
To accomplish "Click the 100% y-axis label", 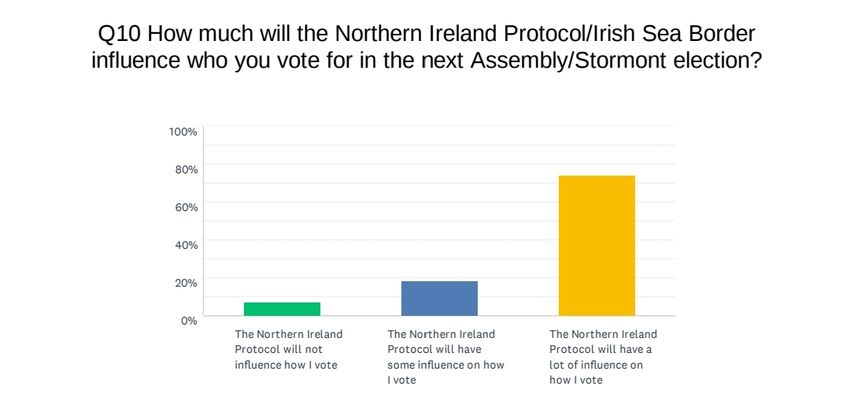I will tap(184, 132).
